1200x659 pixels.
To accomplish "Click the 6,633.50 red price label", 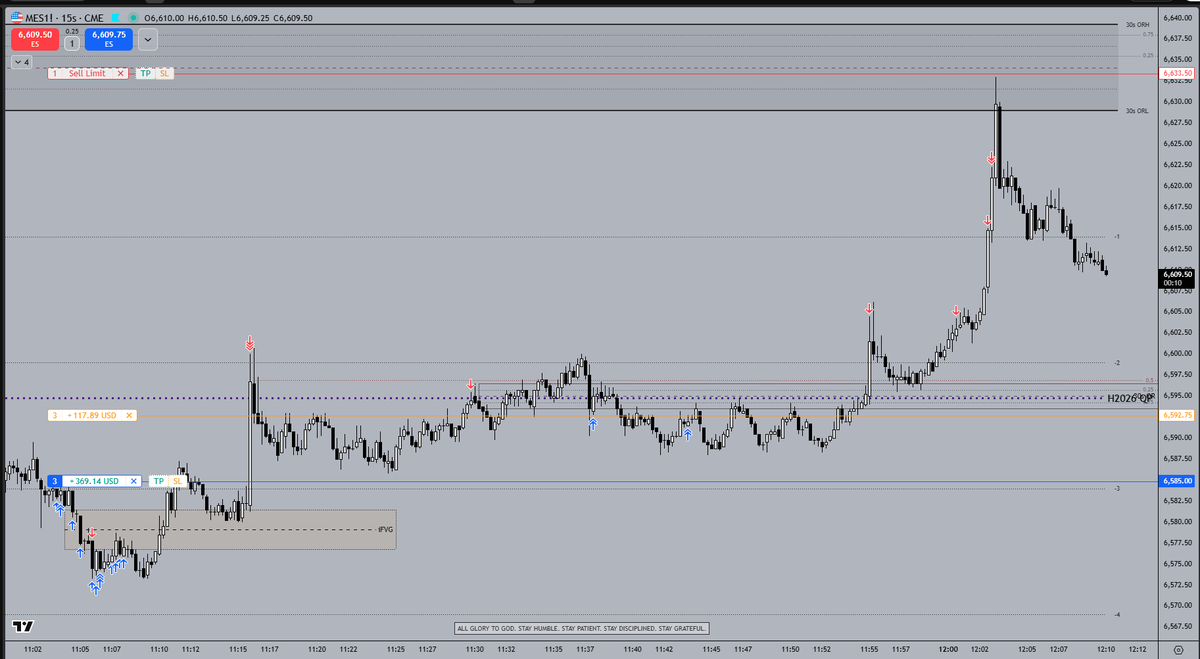I will click(1178, 73).
